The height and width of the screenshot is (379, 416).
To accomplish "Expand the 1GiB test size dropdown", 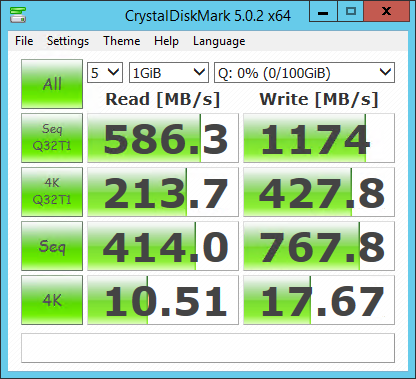I will click(169, 72).
